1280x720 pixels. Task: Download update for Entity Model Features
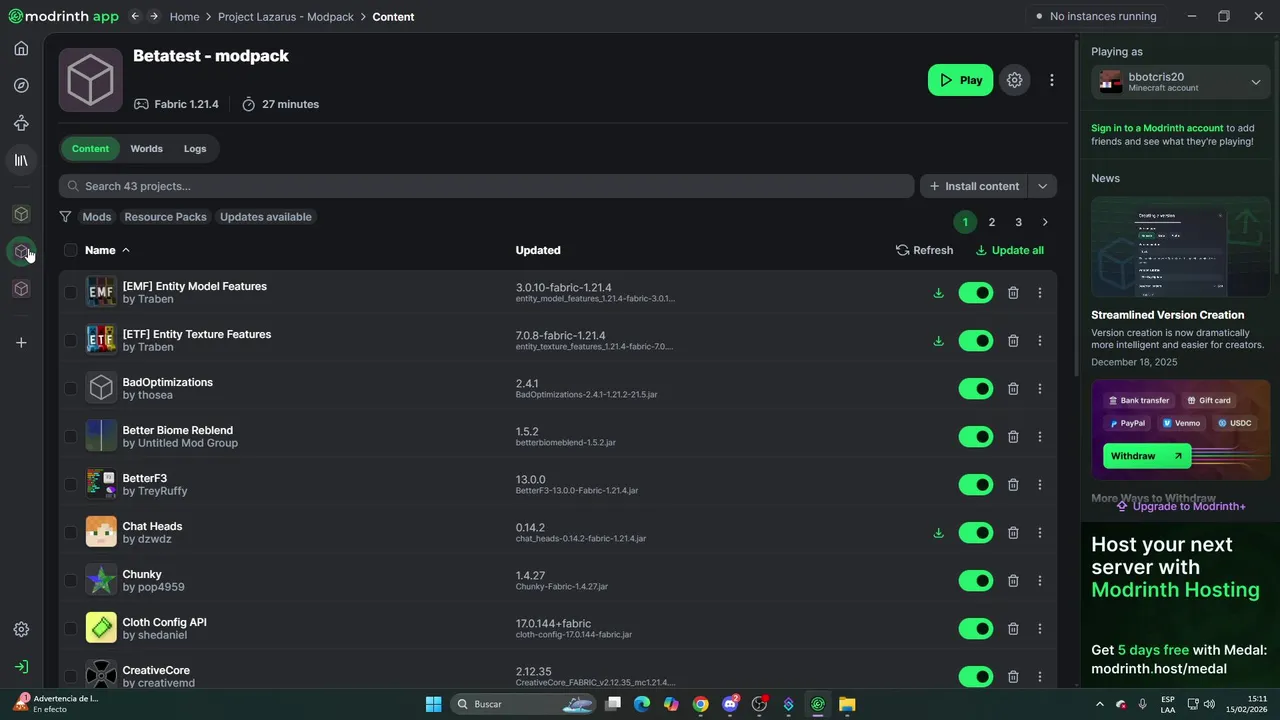(x=938, y=293)
